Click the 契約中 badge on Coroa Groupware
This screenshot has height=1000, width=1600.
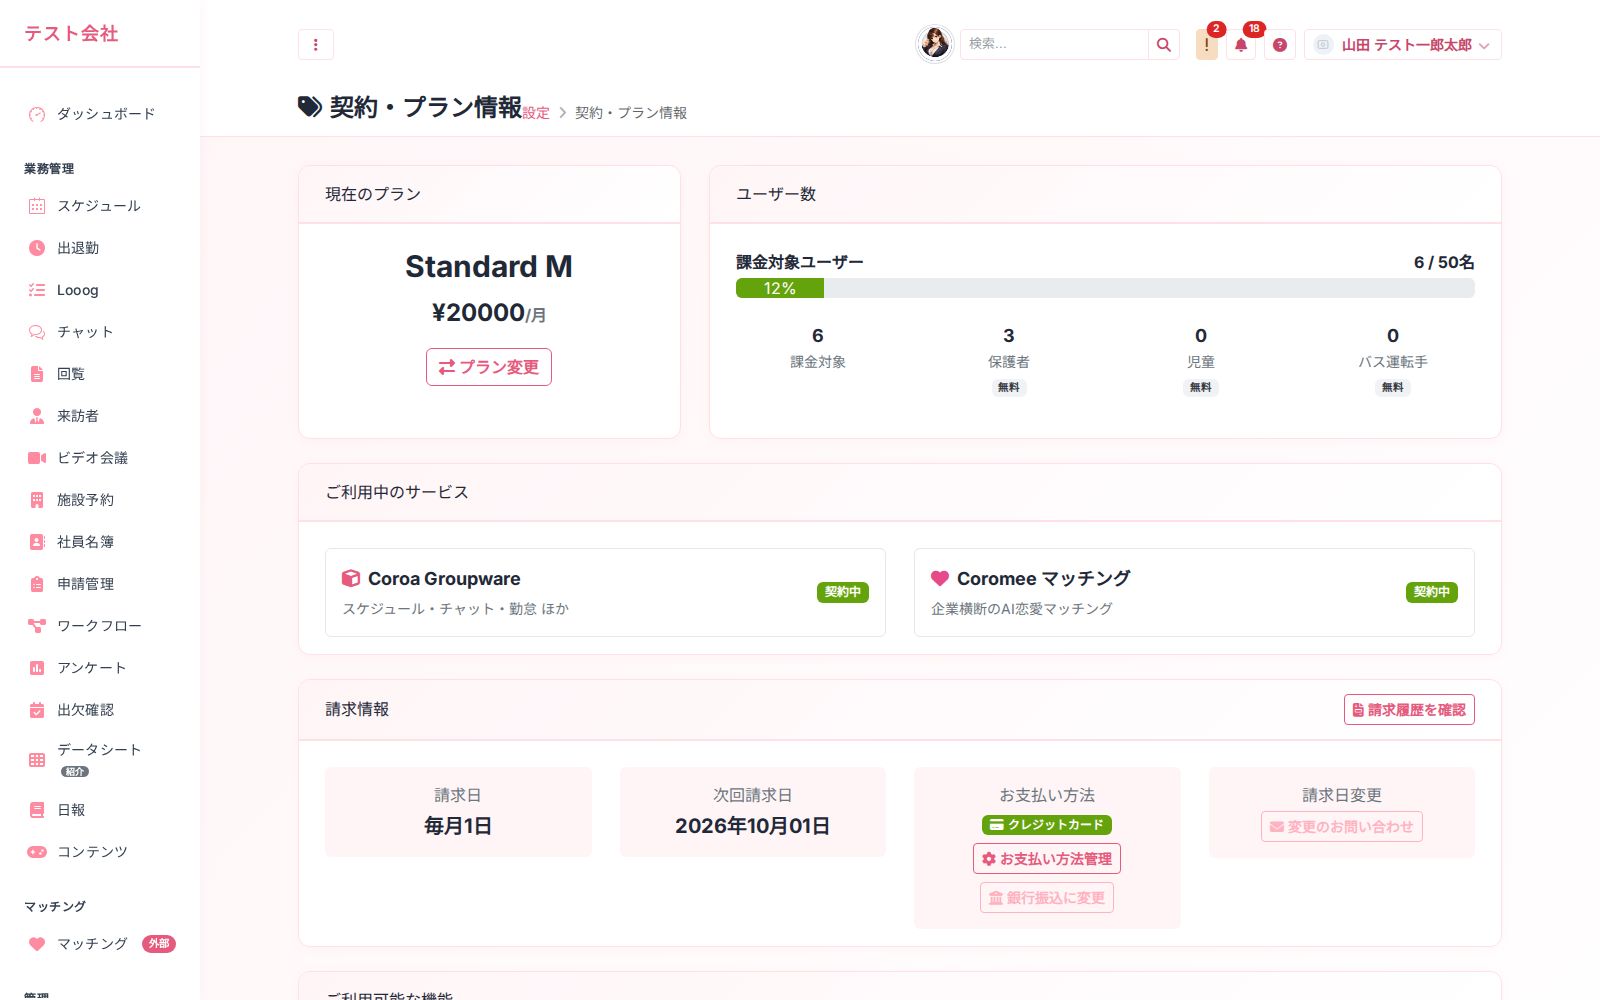[x=843, y=592]
